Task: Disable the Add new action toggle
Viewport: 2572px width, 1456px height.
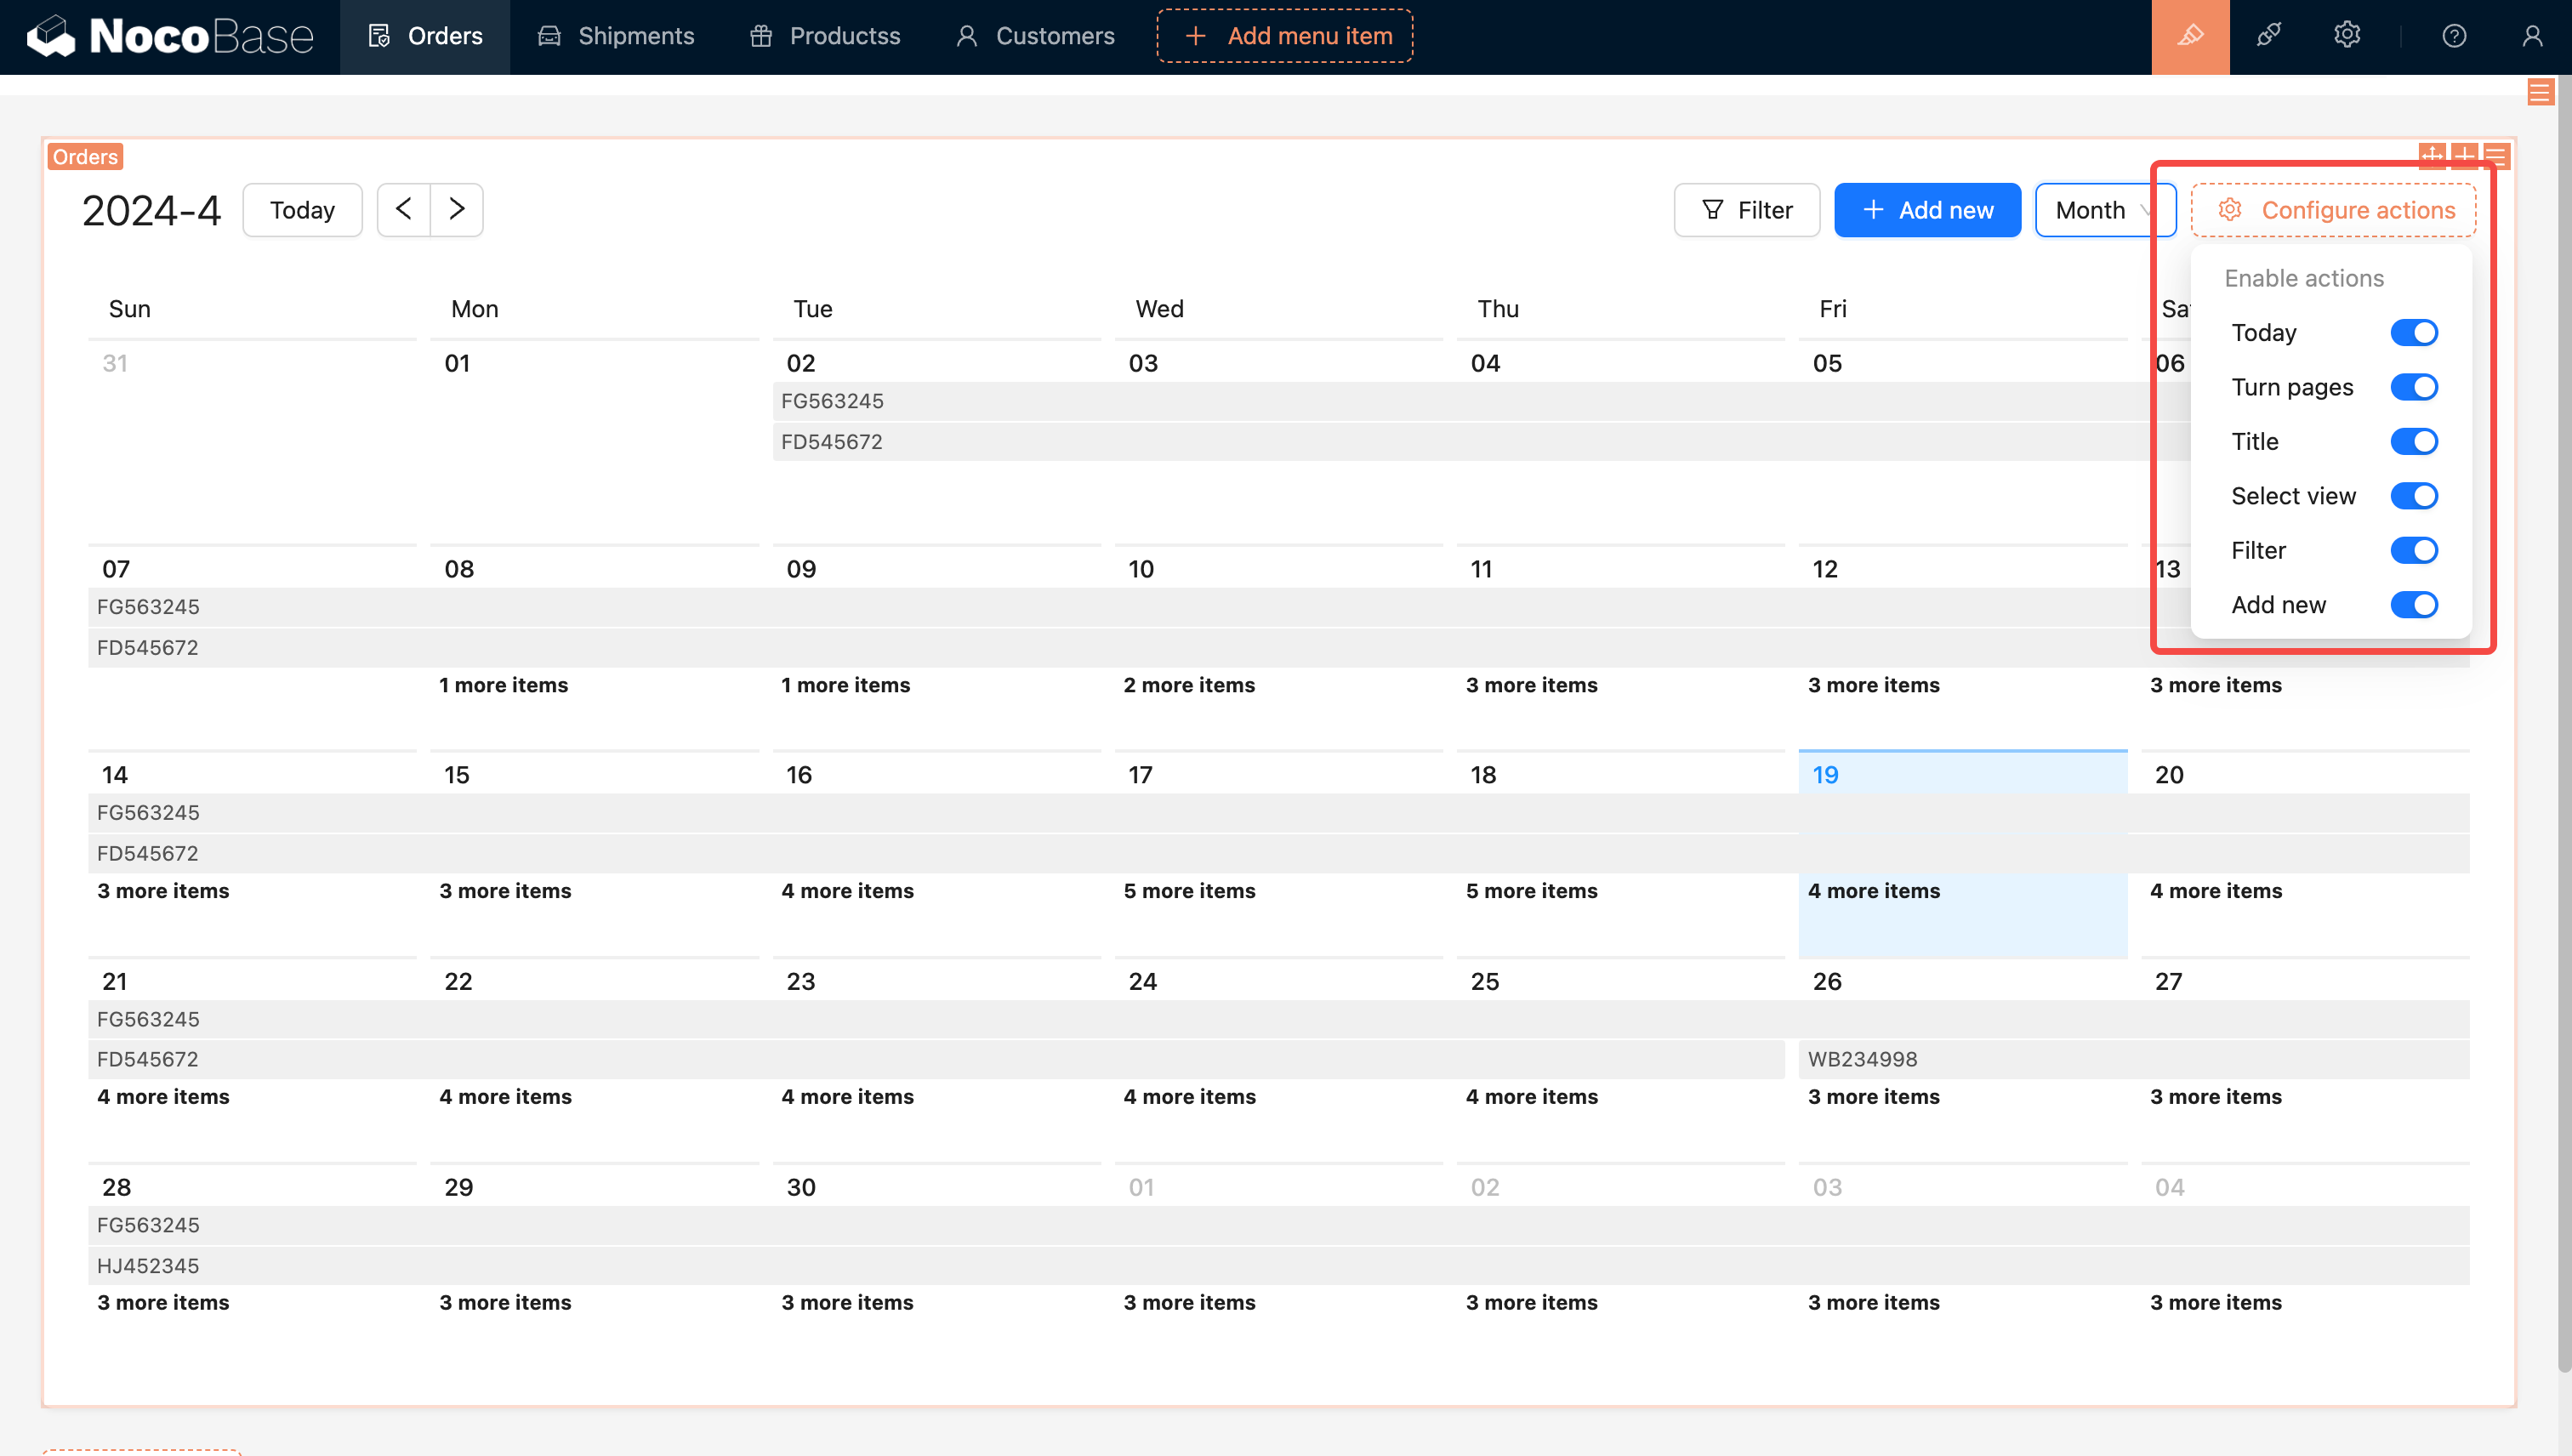Action: tap(2413, 605)
